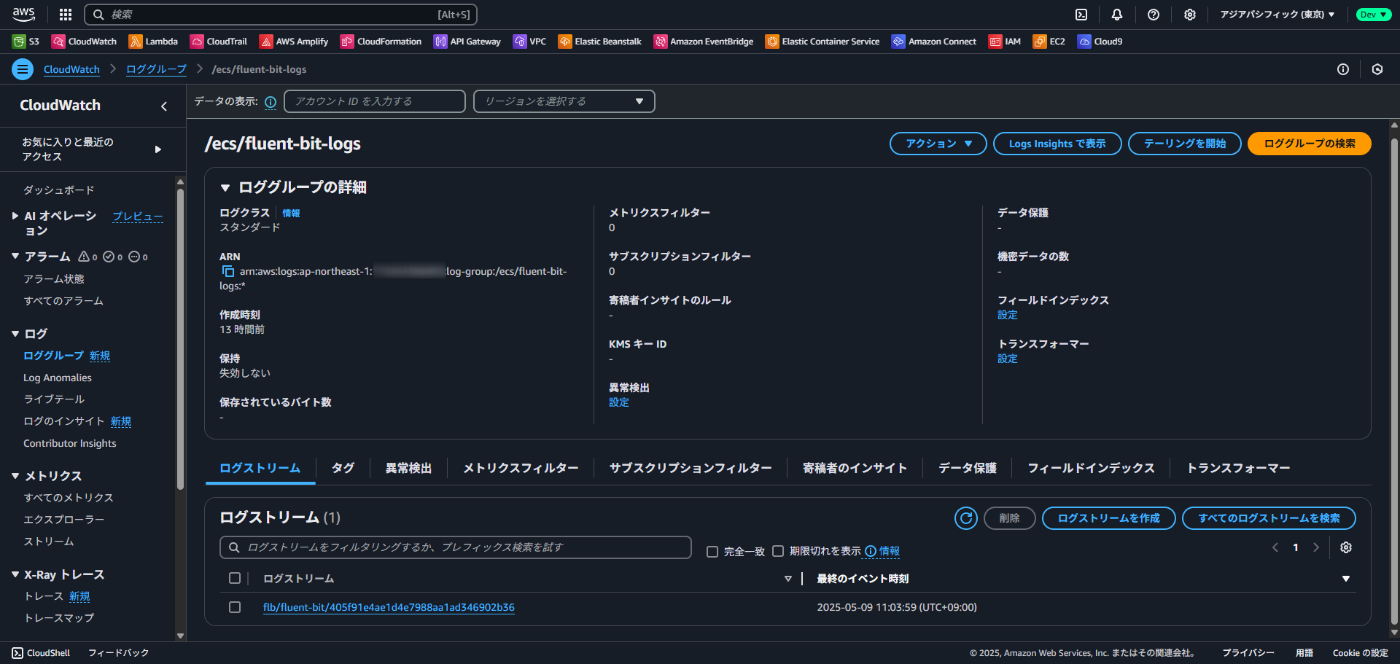Check 期限切れを表示 to show expired streams
The width and height of the screenshot is (1400, 664).
777,551
